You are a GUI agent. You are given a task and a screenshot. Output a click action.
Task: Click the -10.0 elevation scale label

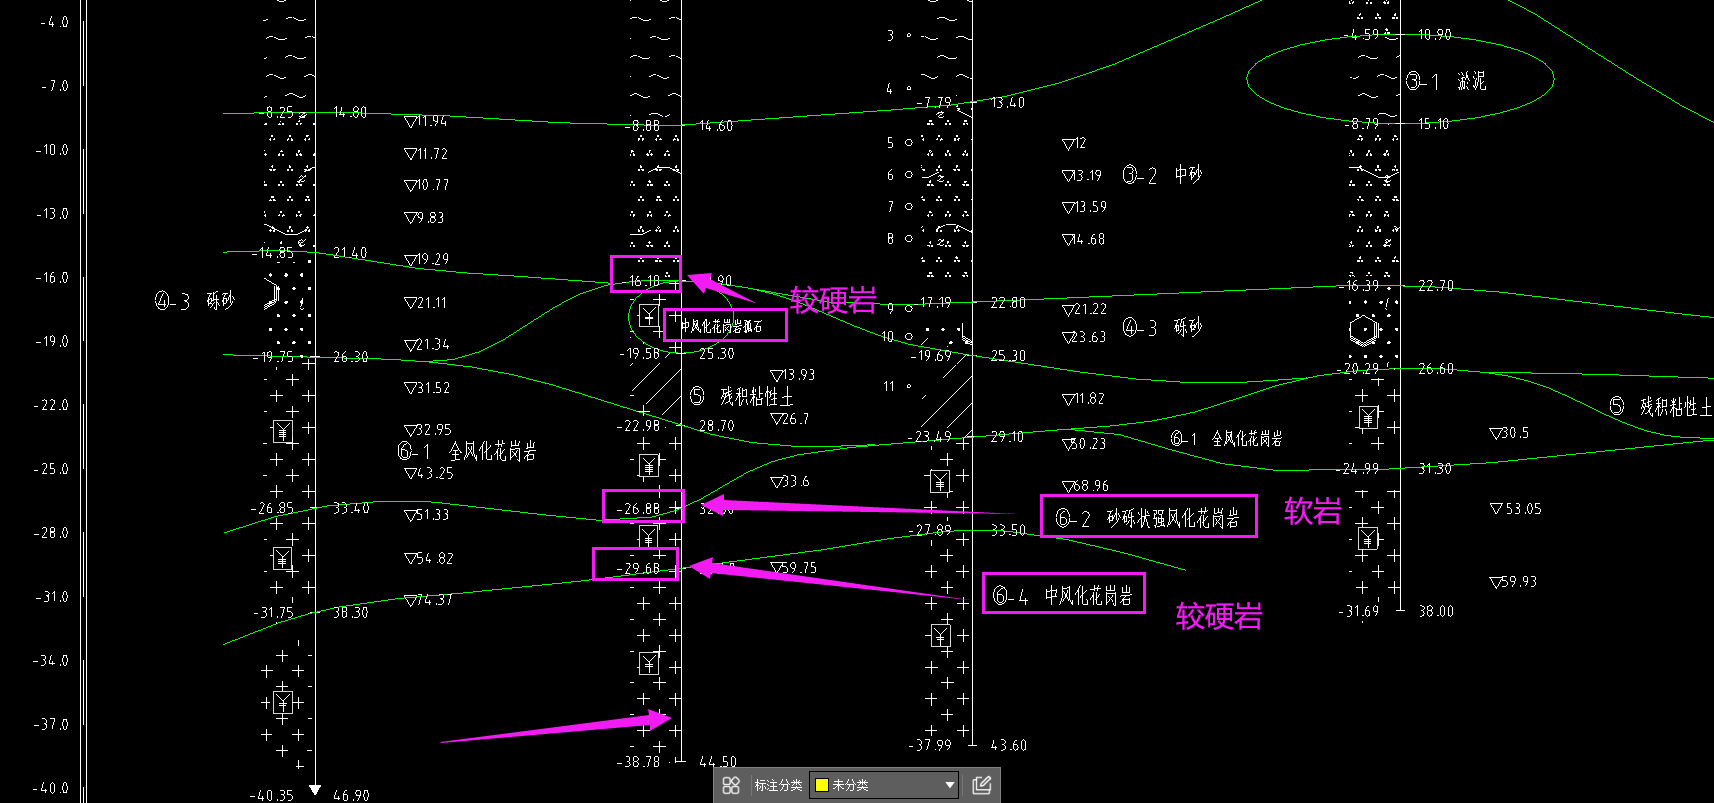(x=52, y=150)
